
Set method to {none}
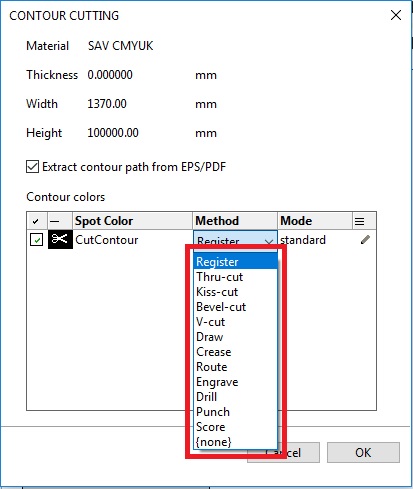point(235,442)
